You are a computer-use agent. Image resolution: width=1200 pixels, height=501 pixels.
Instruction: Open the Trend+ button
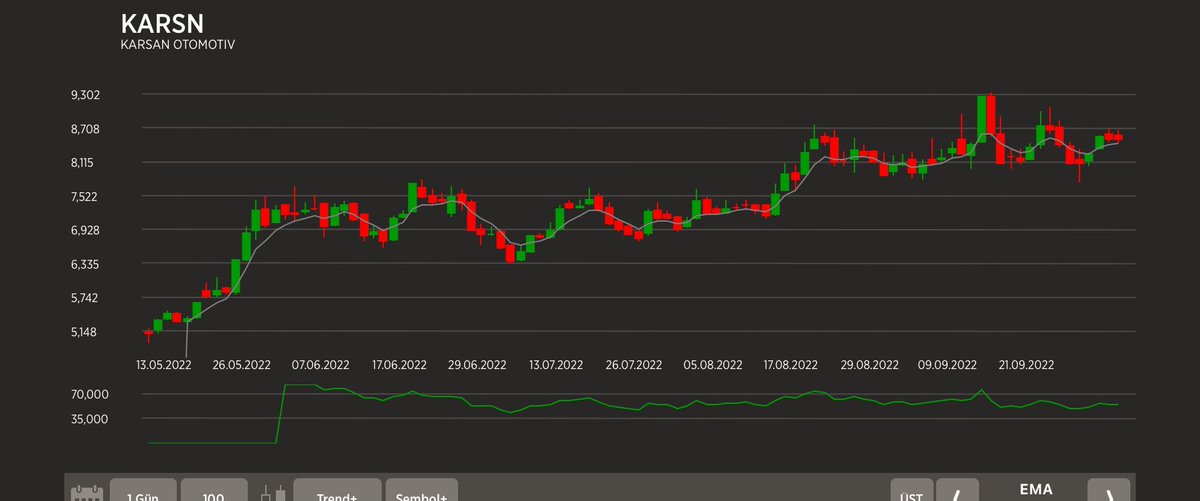click(337, 490)
